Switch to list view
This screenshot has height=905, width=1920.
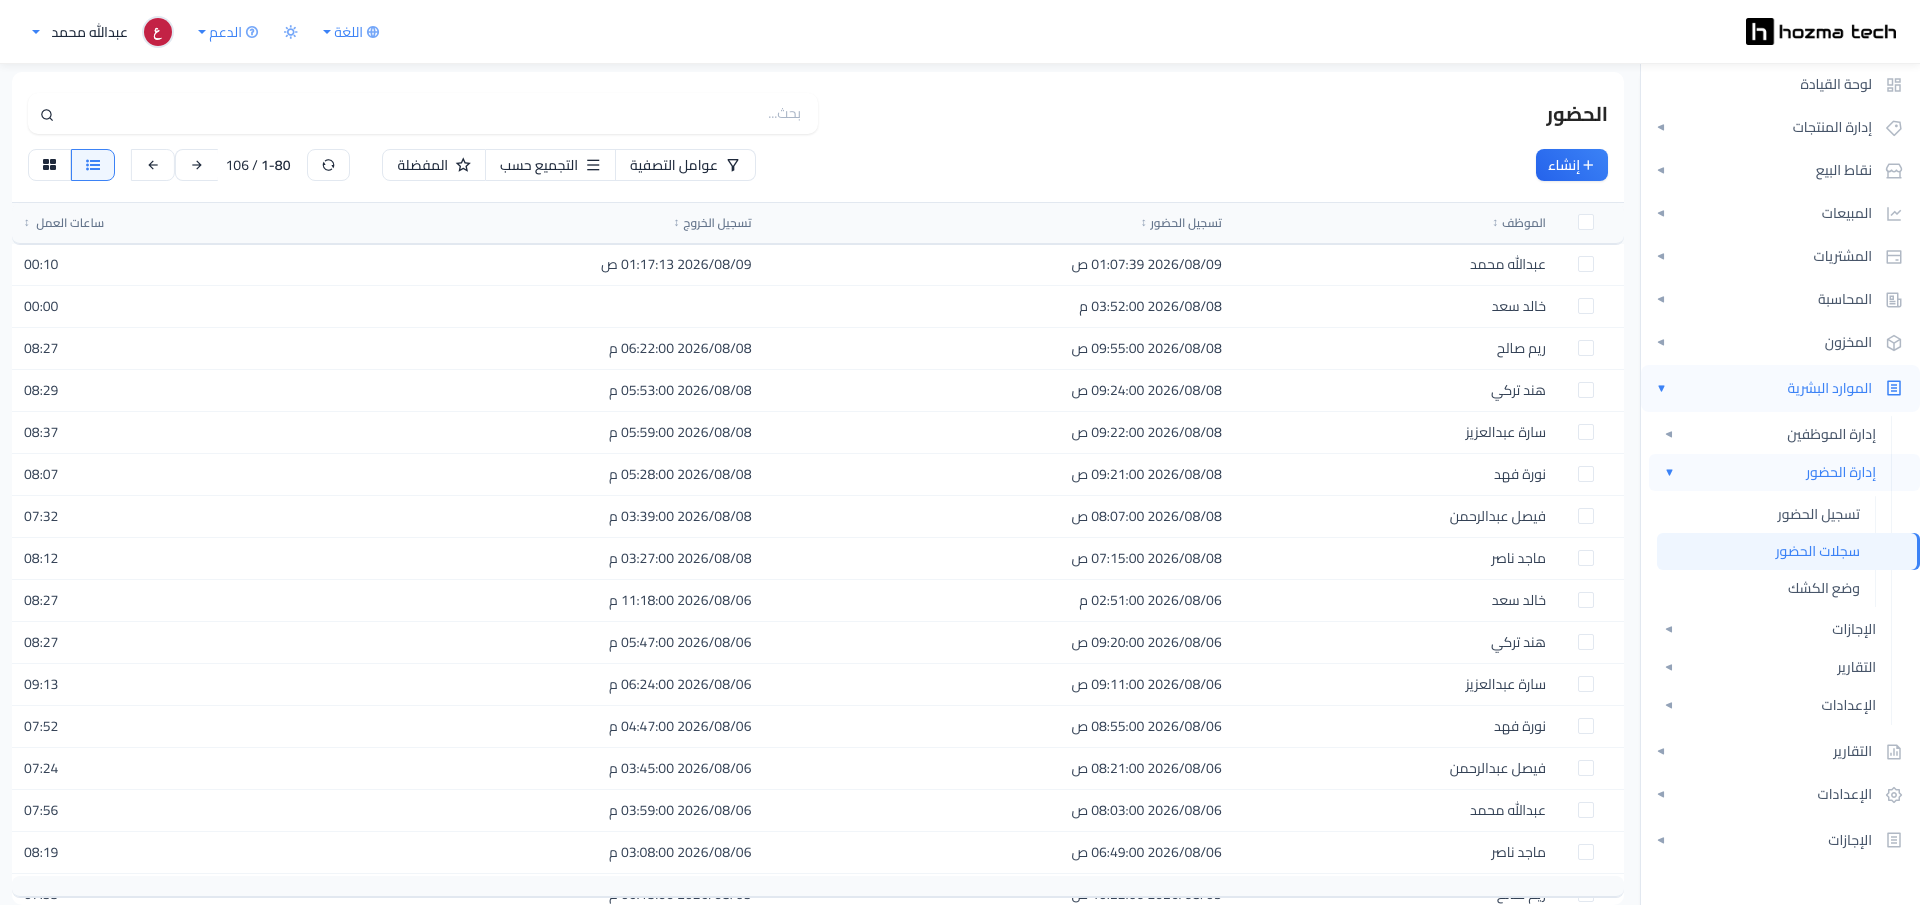(x=93, y=165)
